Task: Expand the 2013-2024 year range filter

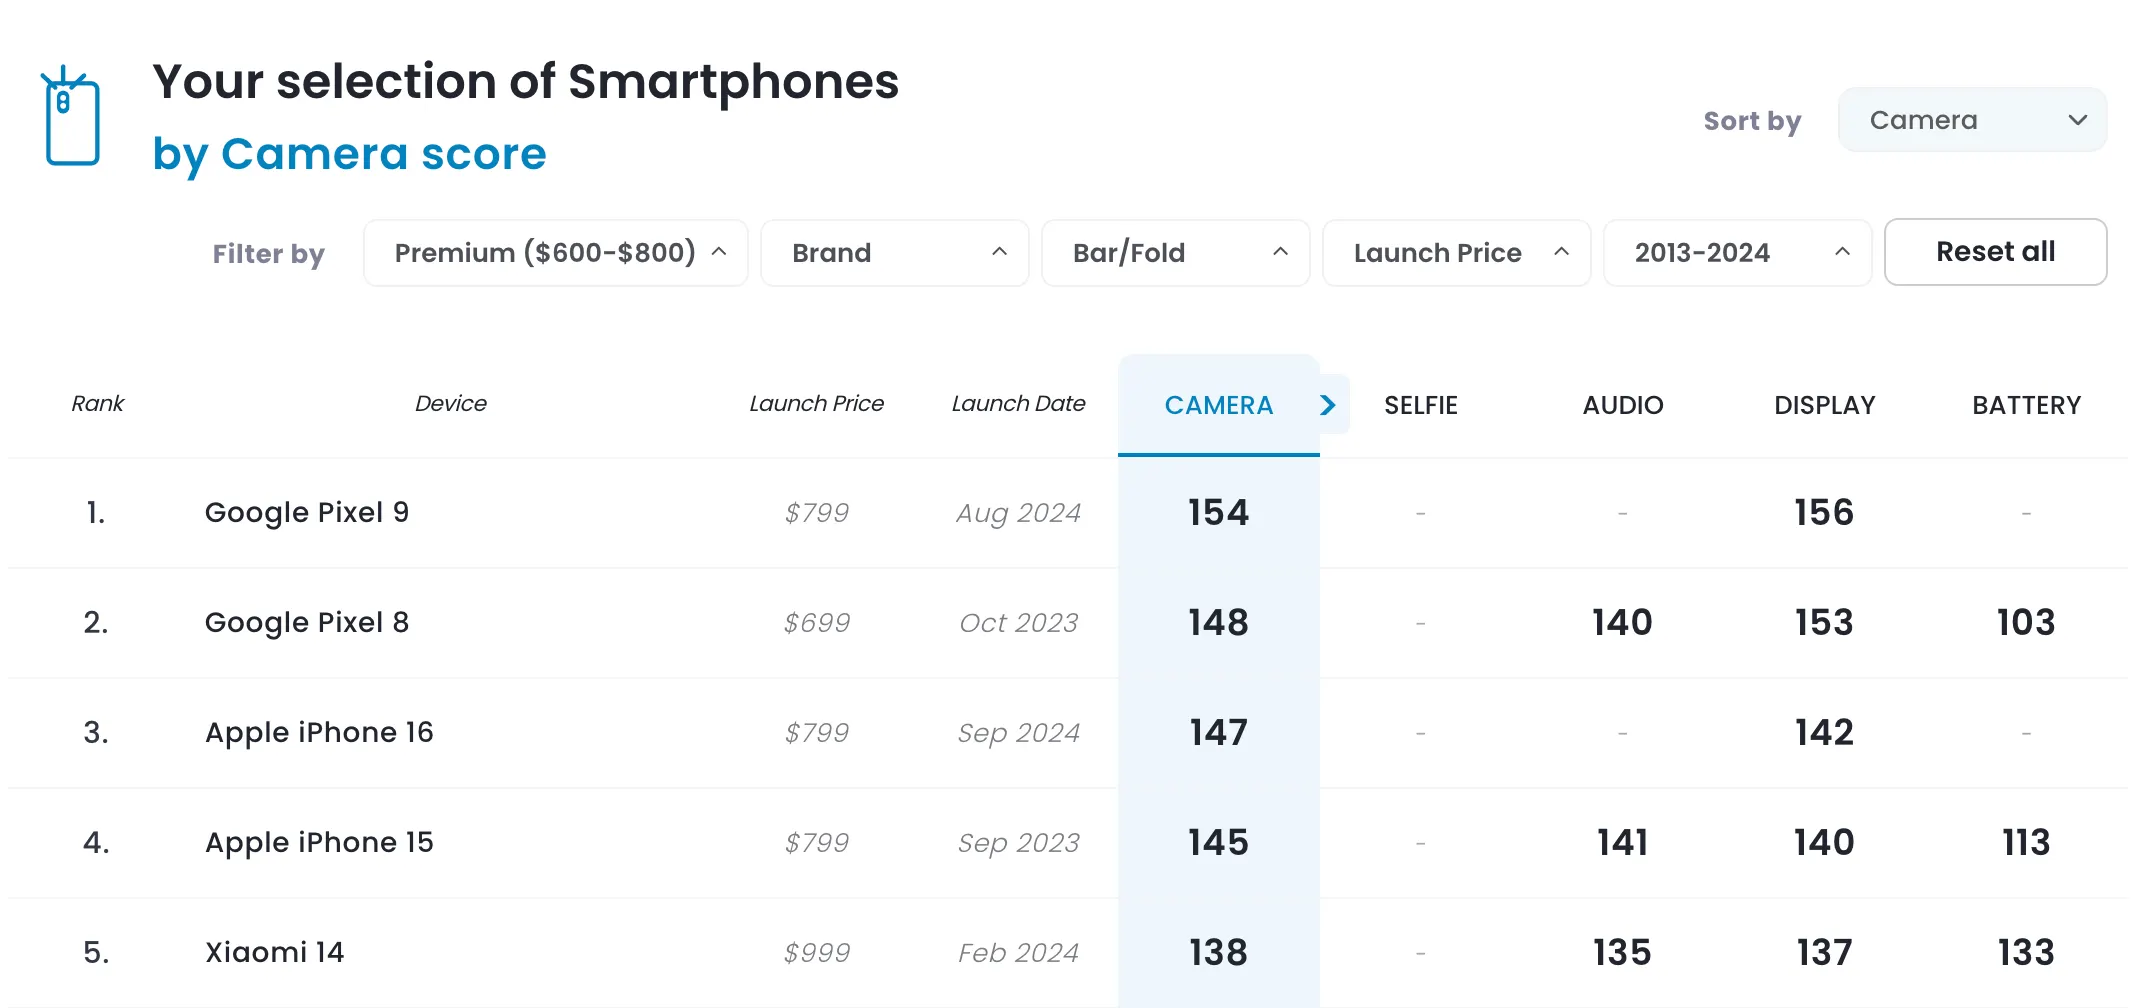Action: (x=1738, y=253)
